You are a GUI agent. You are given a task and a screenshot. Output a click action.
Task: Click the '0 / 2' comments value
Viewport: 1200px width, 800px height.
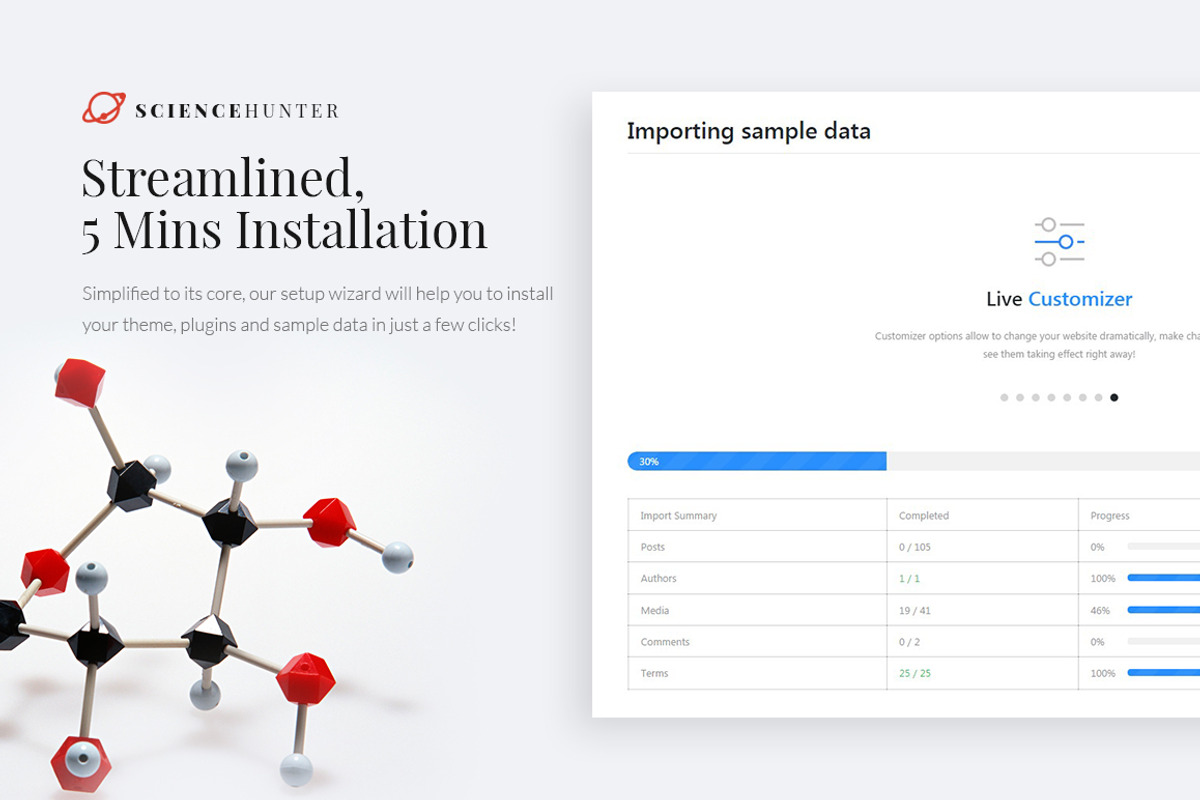[x=909, y=642]
